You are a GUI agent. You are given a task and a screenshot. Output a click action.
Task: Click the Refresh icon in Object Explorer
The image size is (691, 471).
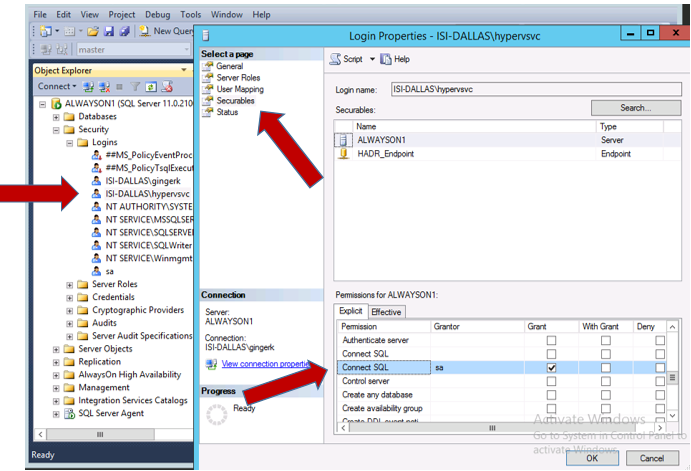point(151,87)
